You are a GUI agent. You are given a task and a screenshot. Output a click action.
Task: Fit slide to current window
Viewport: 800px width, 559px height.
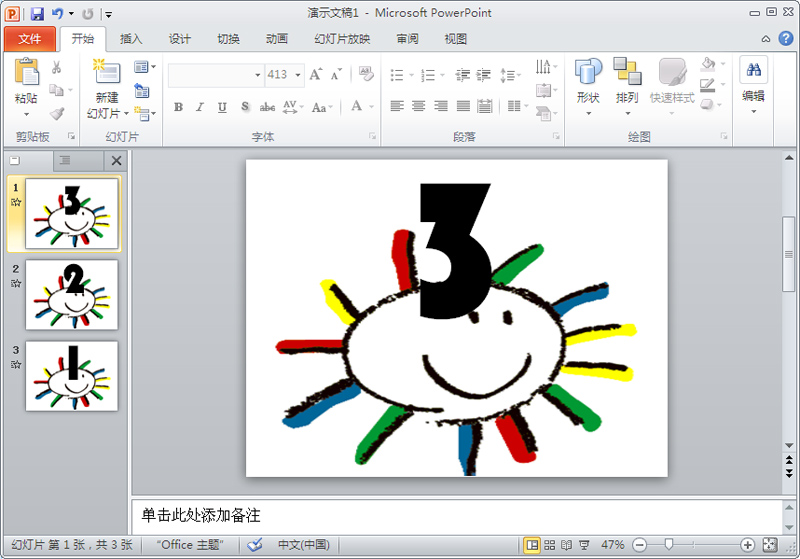pyautogui.click(x=770, y=545)
